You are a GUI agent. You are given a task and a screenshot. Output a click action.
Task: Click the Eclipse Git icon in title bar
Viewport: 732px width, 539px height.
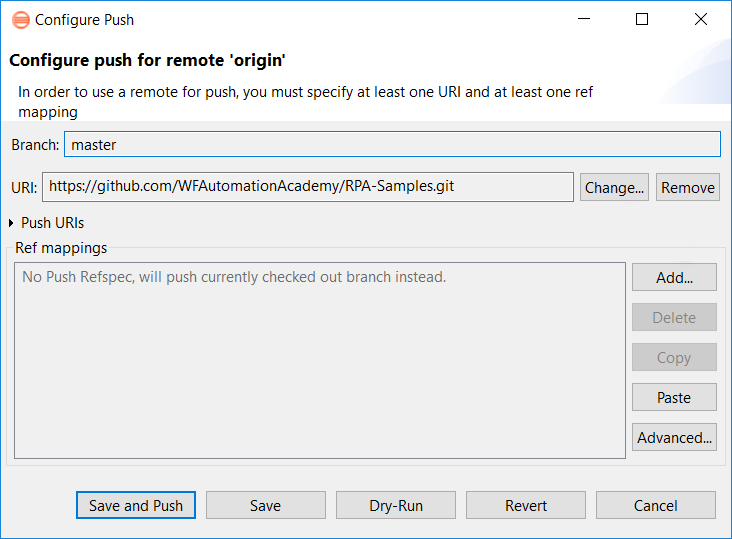tap(21, 20)
